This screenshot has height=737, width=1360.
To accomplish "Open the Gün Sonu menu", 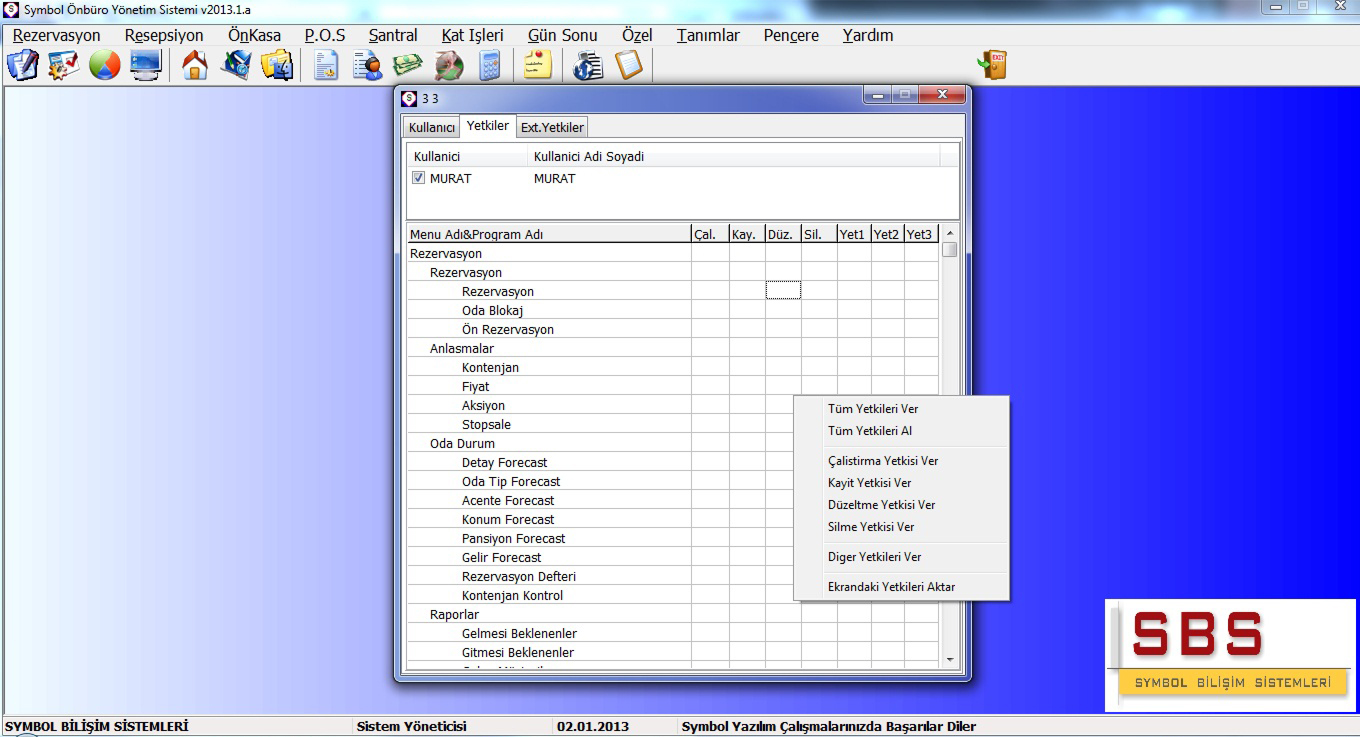I will pos(563,35).
